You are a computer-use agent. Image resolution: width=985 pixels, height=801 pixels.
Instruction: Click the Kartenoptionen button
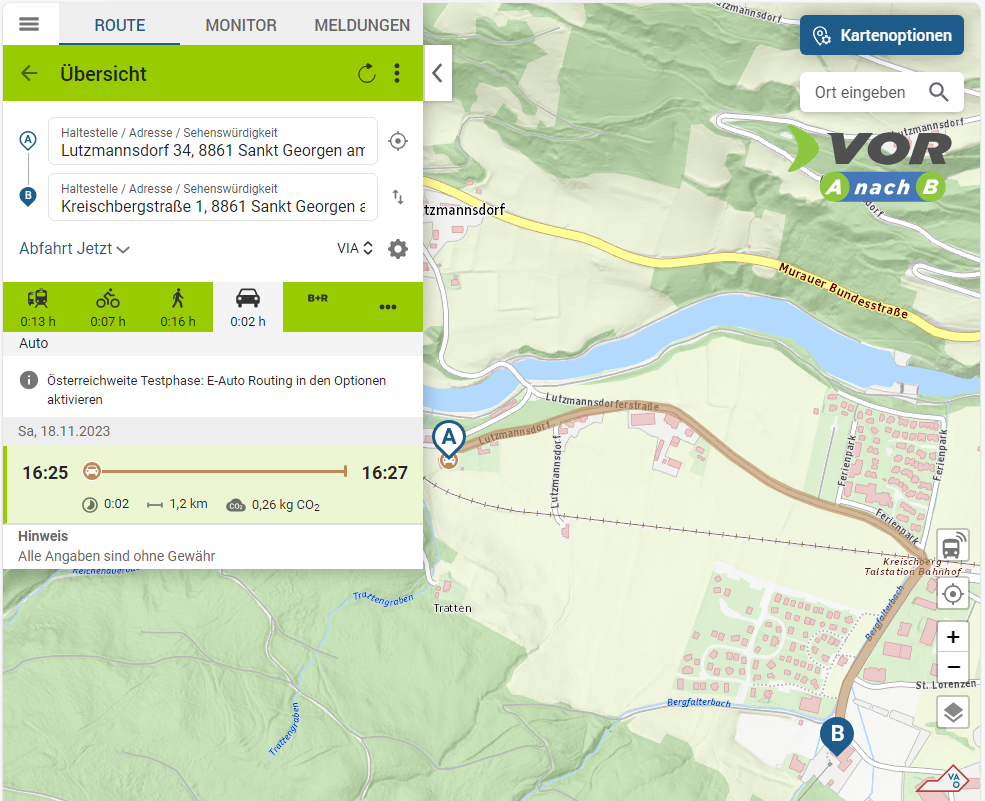(x=881, y=35)
